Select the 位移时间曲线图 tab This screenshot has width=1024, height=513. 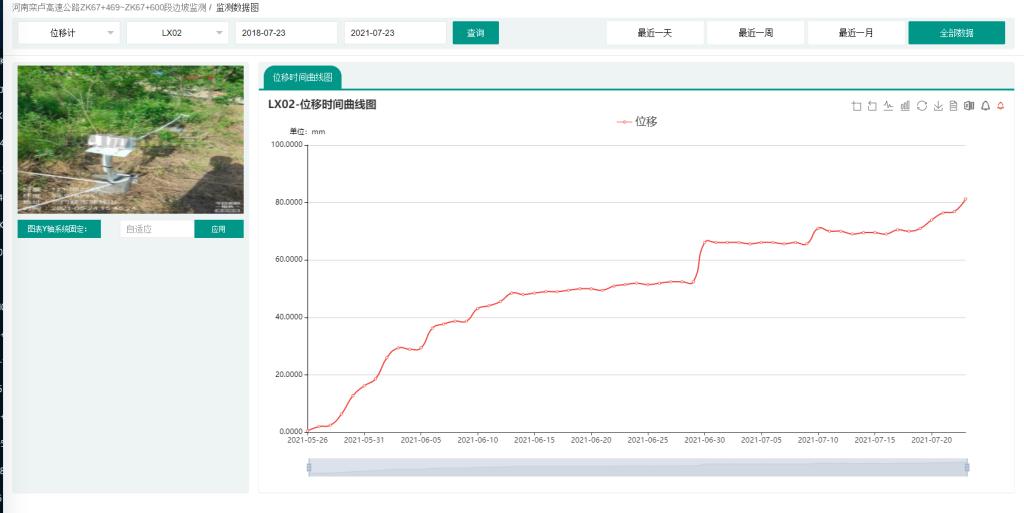tap(302, 77)
